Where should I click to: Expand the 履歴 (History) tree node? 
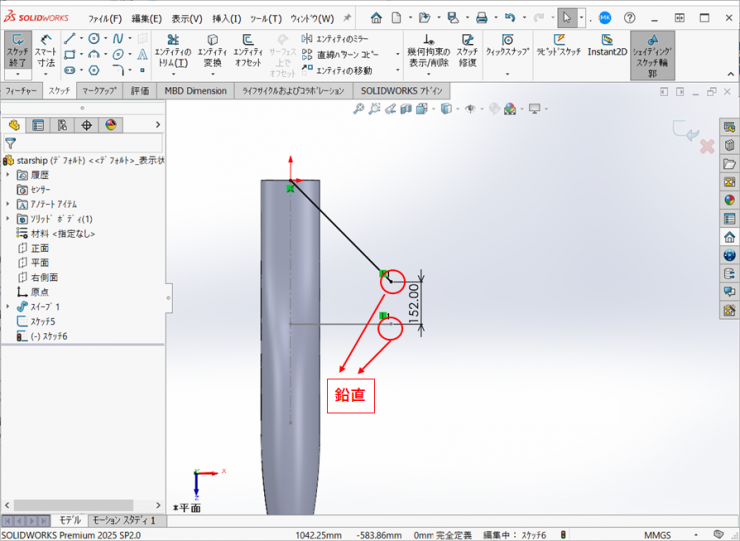click(x=9, y=175)
